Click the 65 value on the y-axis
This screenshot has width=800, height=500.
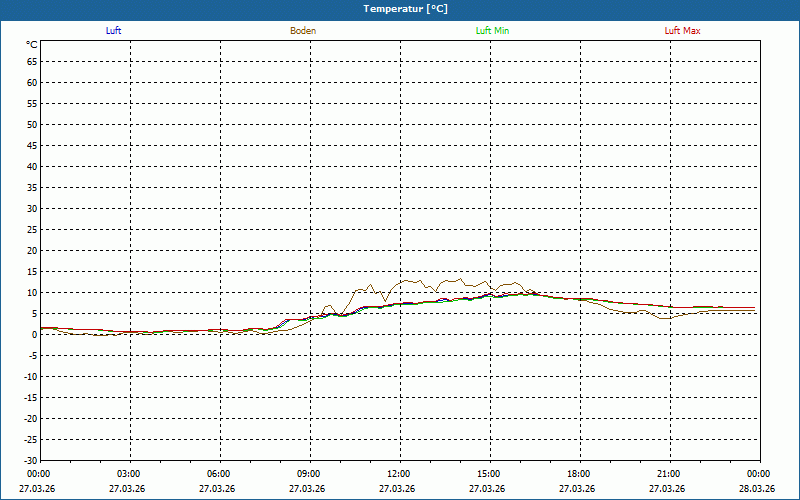32,62
